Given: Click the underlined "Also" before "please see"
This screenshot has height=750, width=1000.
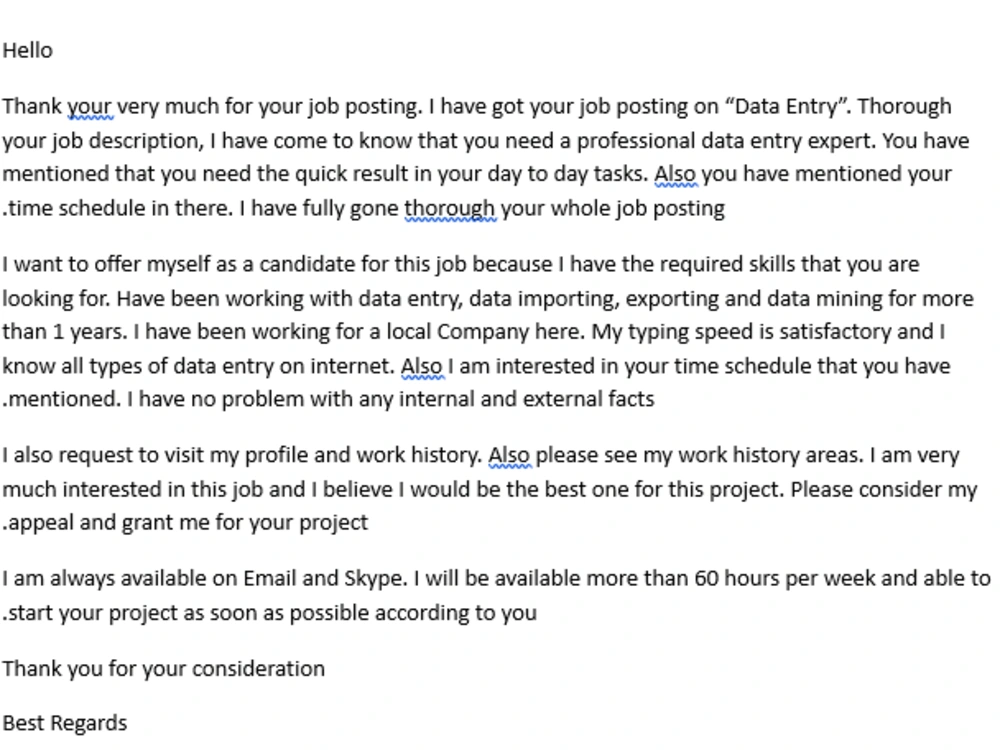Looking at the screenshot, I should pyautogui.click(x=510, y=455).
